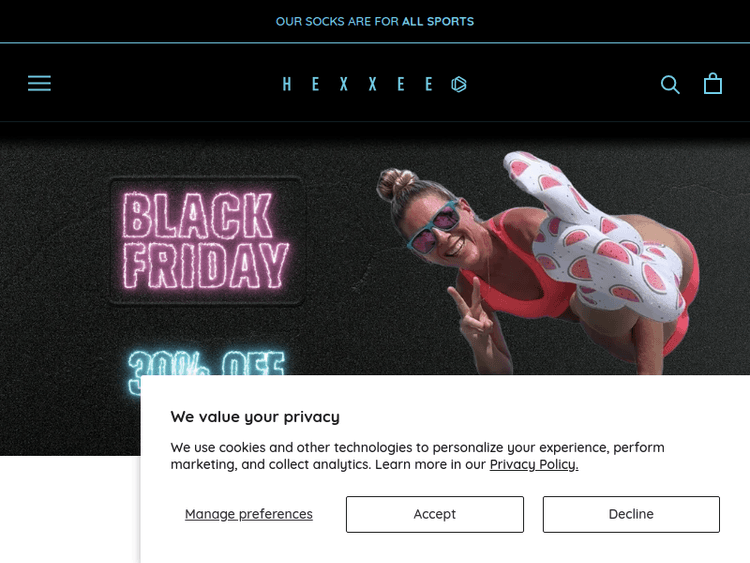
Task: Accept cookies with the Accept button
Action: (435, 514)
